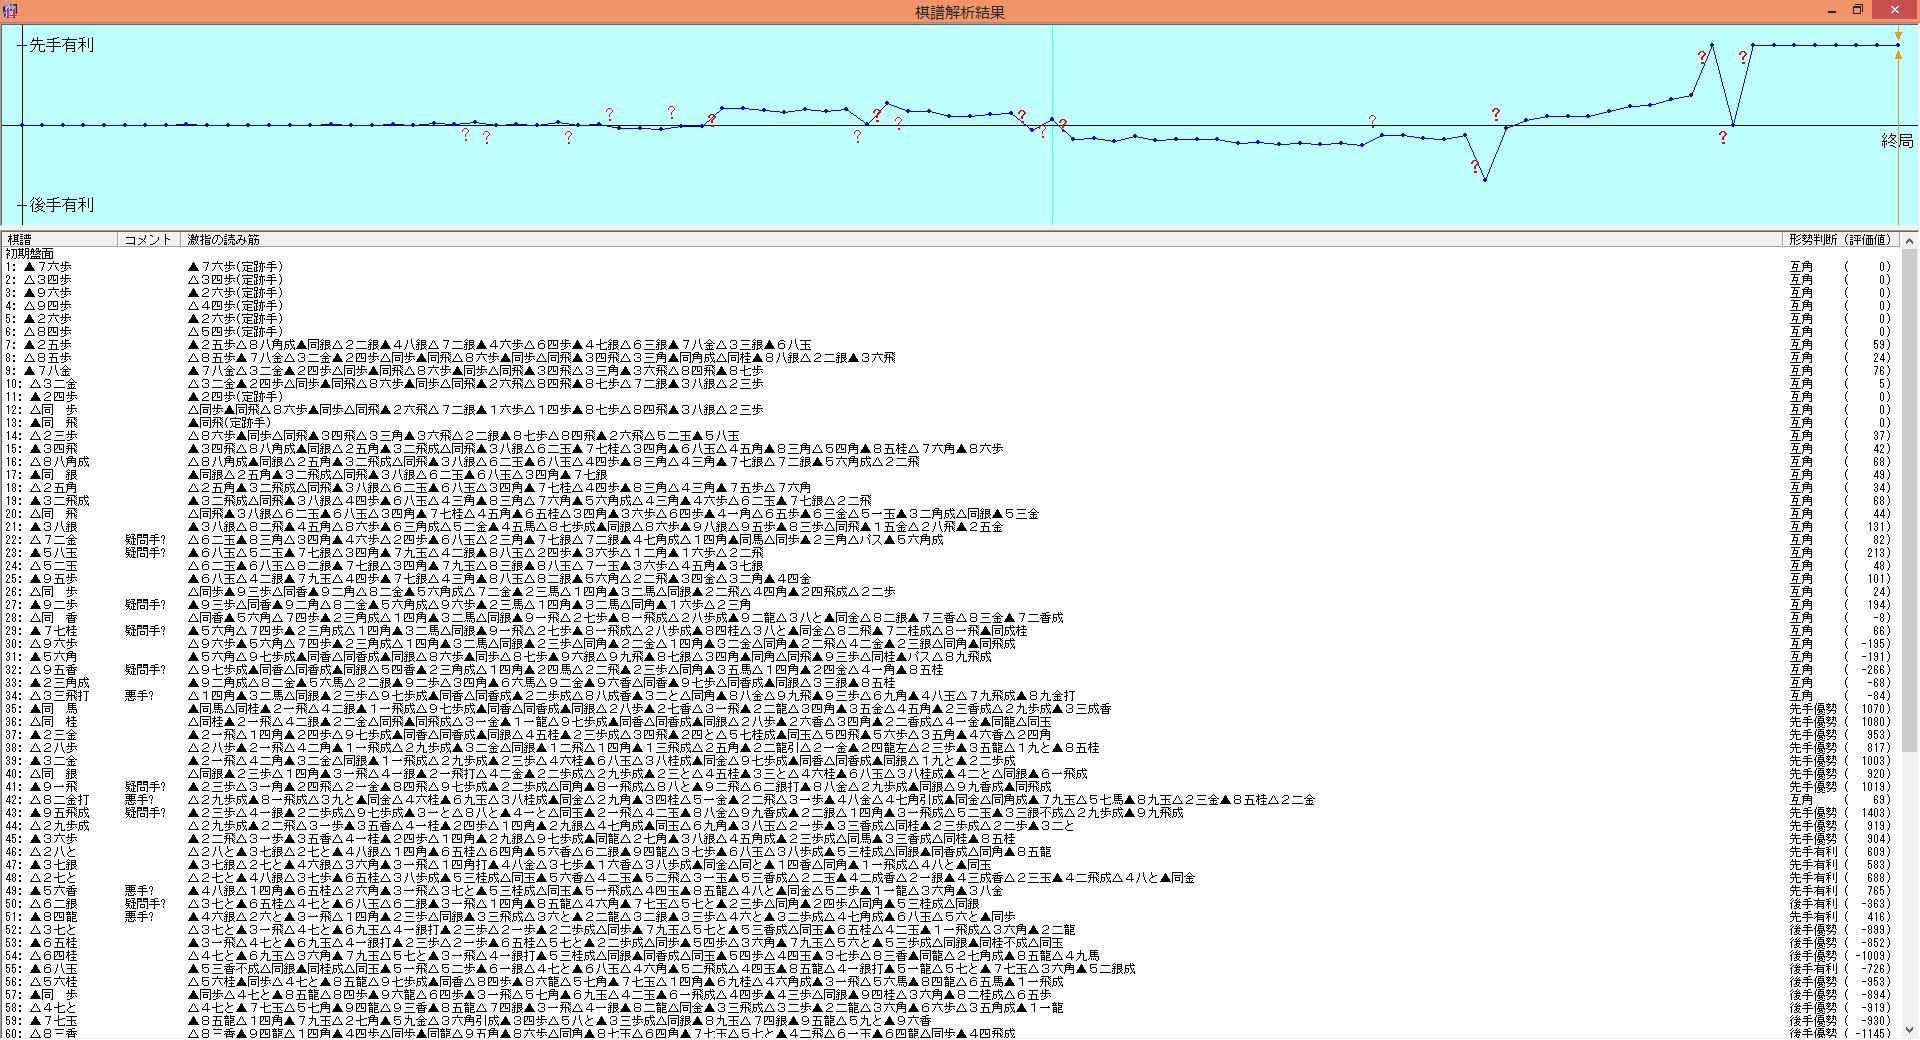Image resolution: width=1920 pixels, height=1040 pixels.
Task: Click the vertical scrollbar thumb
Action: click(1909, 500)
